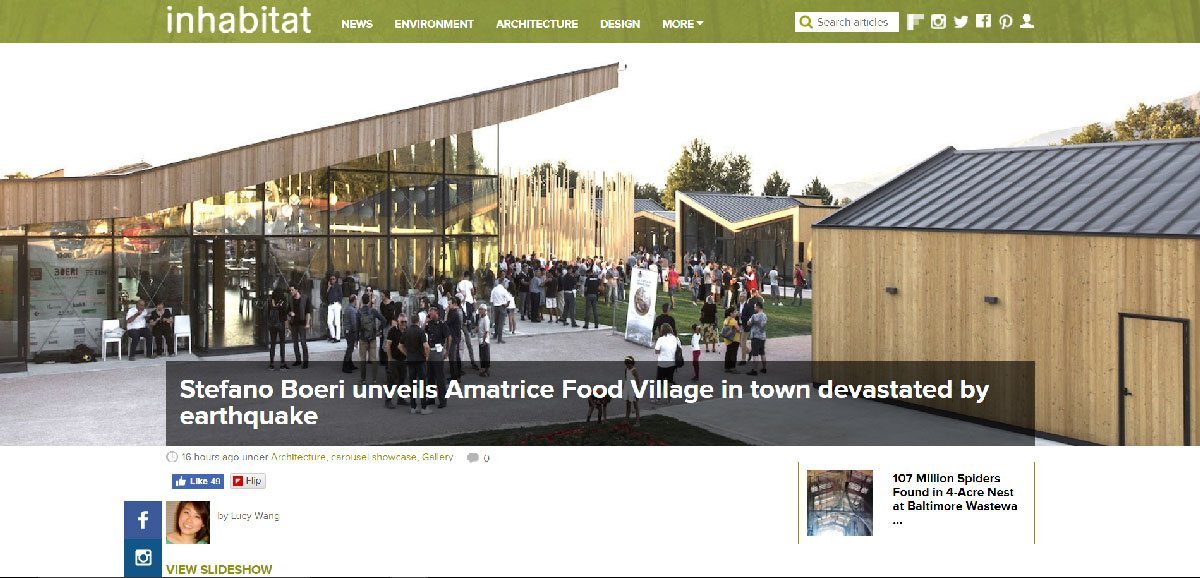The image size is (1200, 578).
Task: Expand the MORE dropdown menu
Action: pos(683,24)
